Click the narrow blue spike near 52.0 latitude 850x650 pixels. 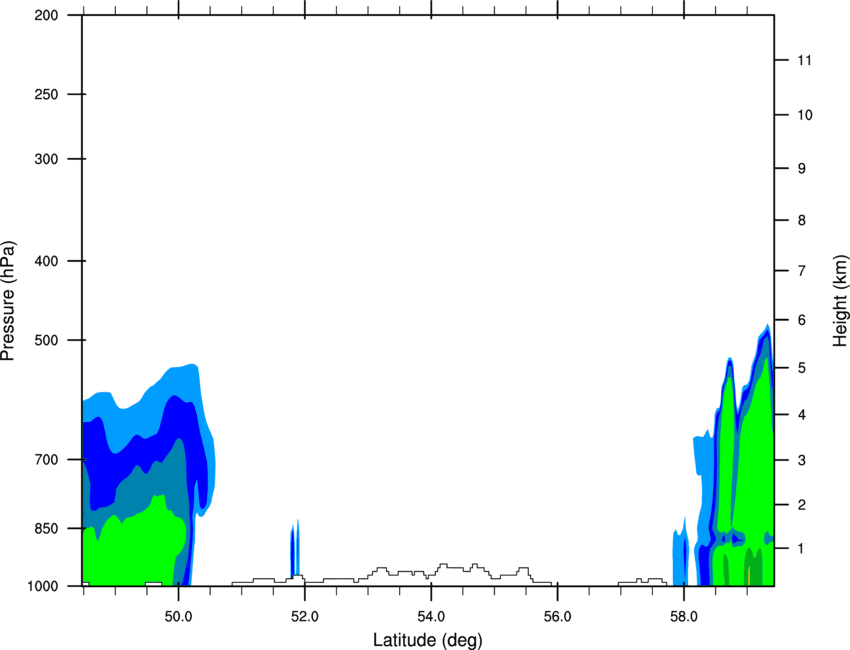(295, 549)
